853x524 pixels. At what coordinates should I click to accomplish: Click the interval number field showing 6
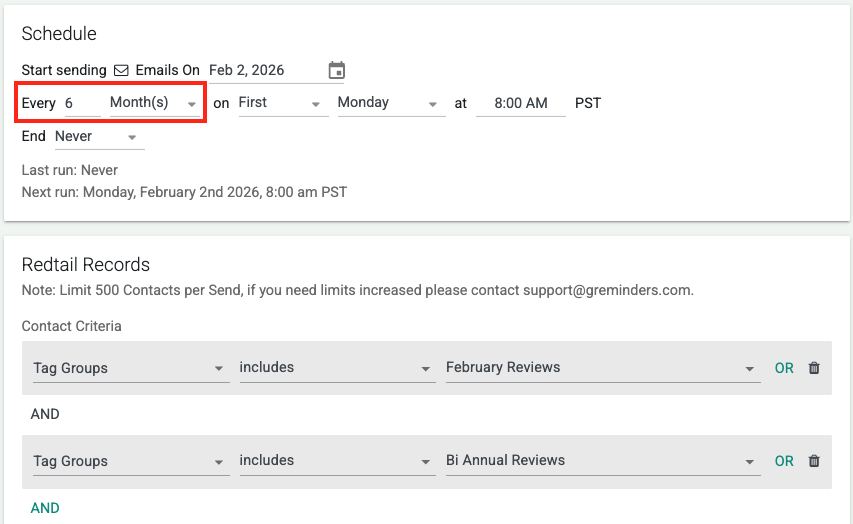pos(81,103)
